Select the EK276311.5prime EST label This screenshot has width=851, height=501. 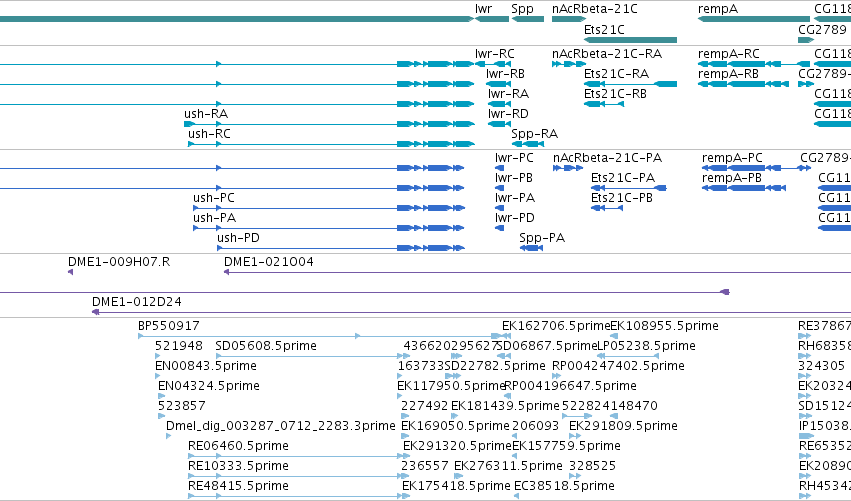click(x=508, y=466)
